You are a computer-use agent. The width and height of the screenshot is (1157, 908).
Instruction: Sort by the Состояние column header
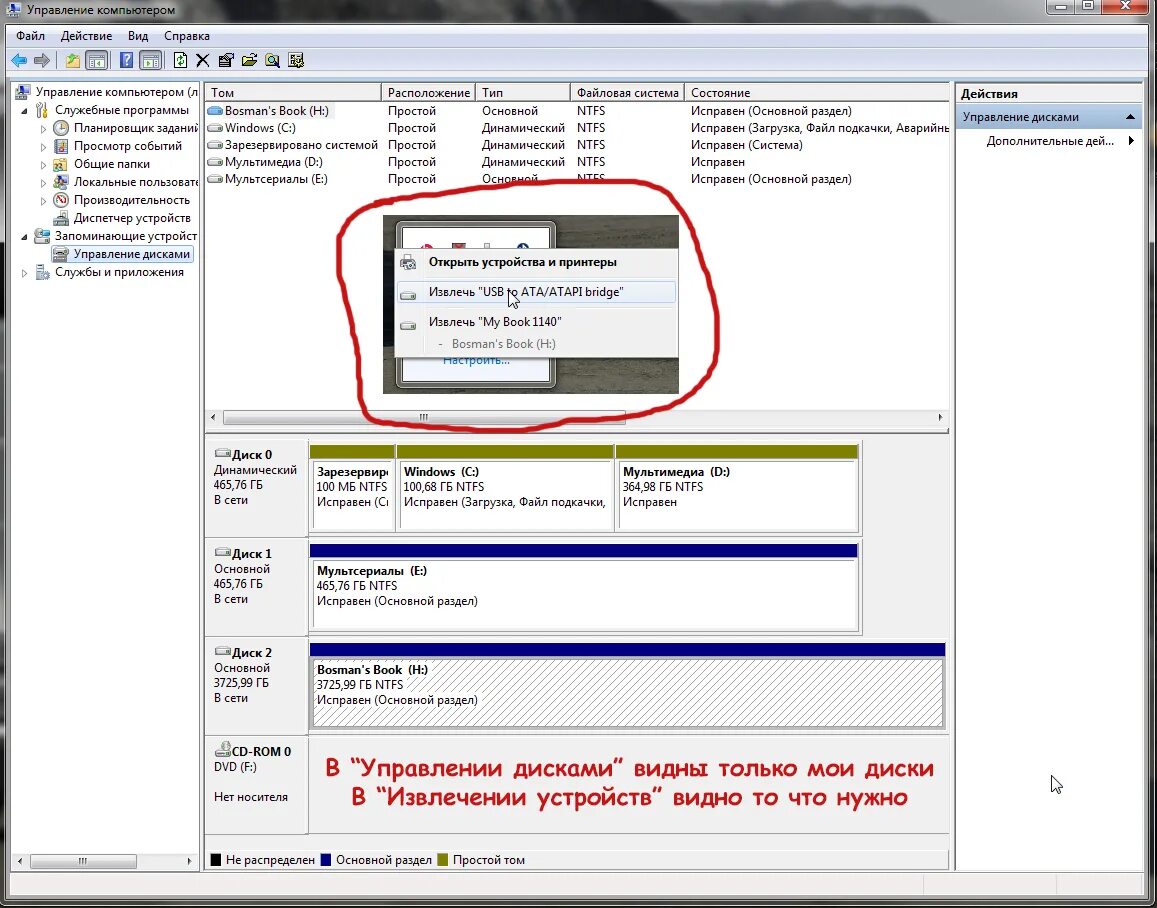816,92
